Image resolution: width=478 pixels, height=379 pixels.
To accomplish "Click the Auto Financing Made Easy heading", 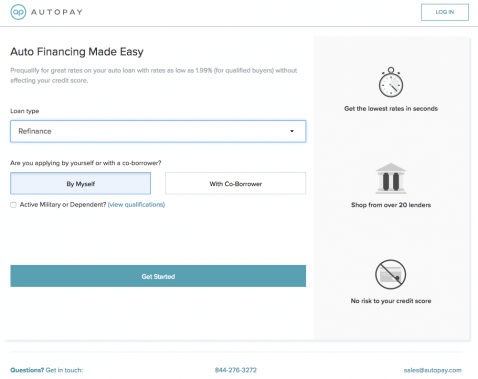I will click(x=77, y=52).
